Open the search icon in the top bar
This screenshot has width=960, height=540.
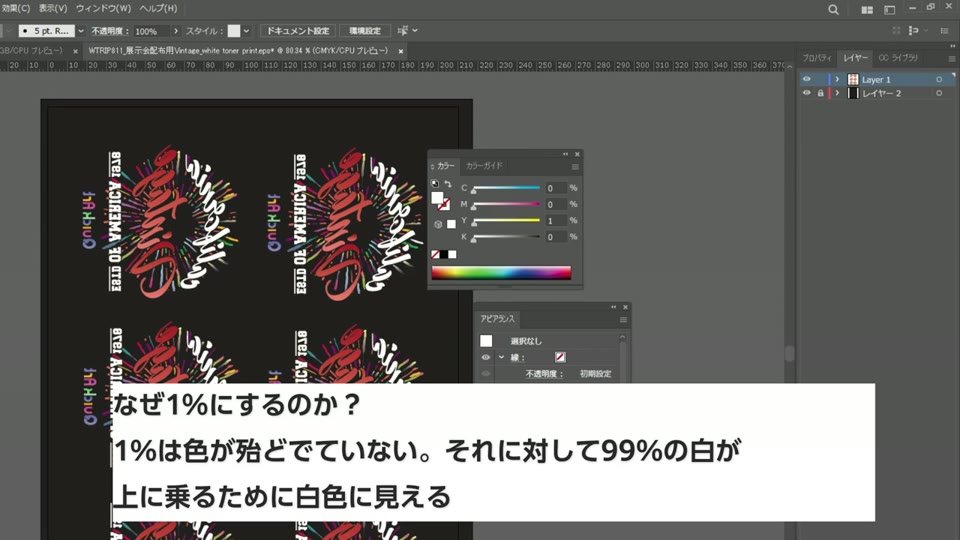(833, 9)
